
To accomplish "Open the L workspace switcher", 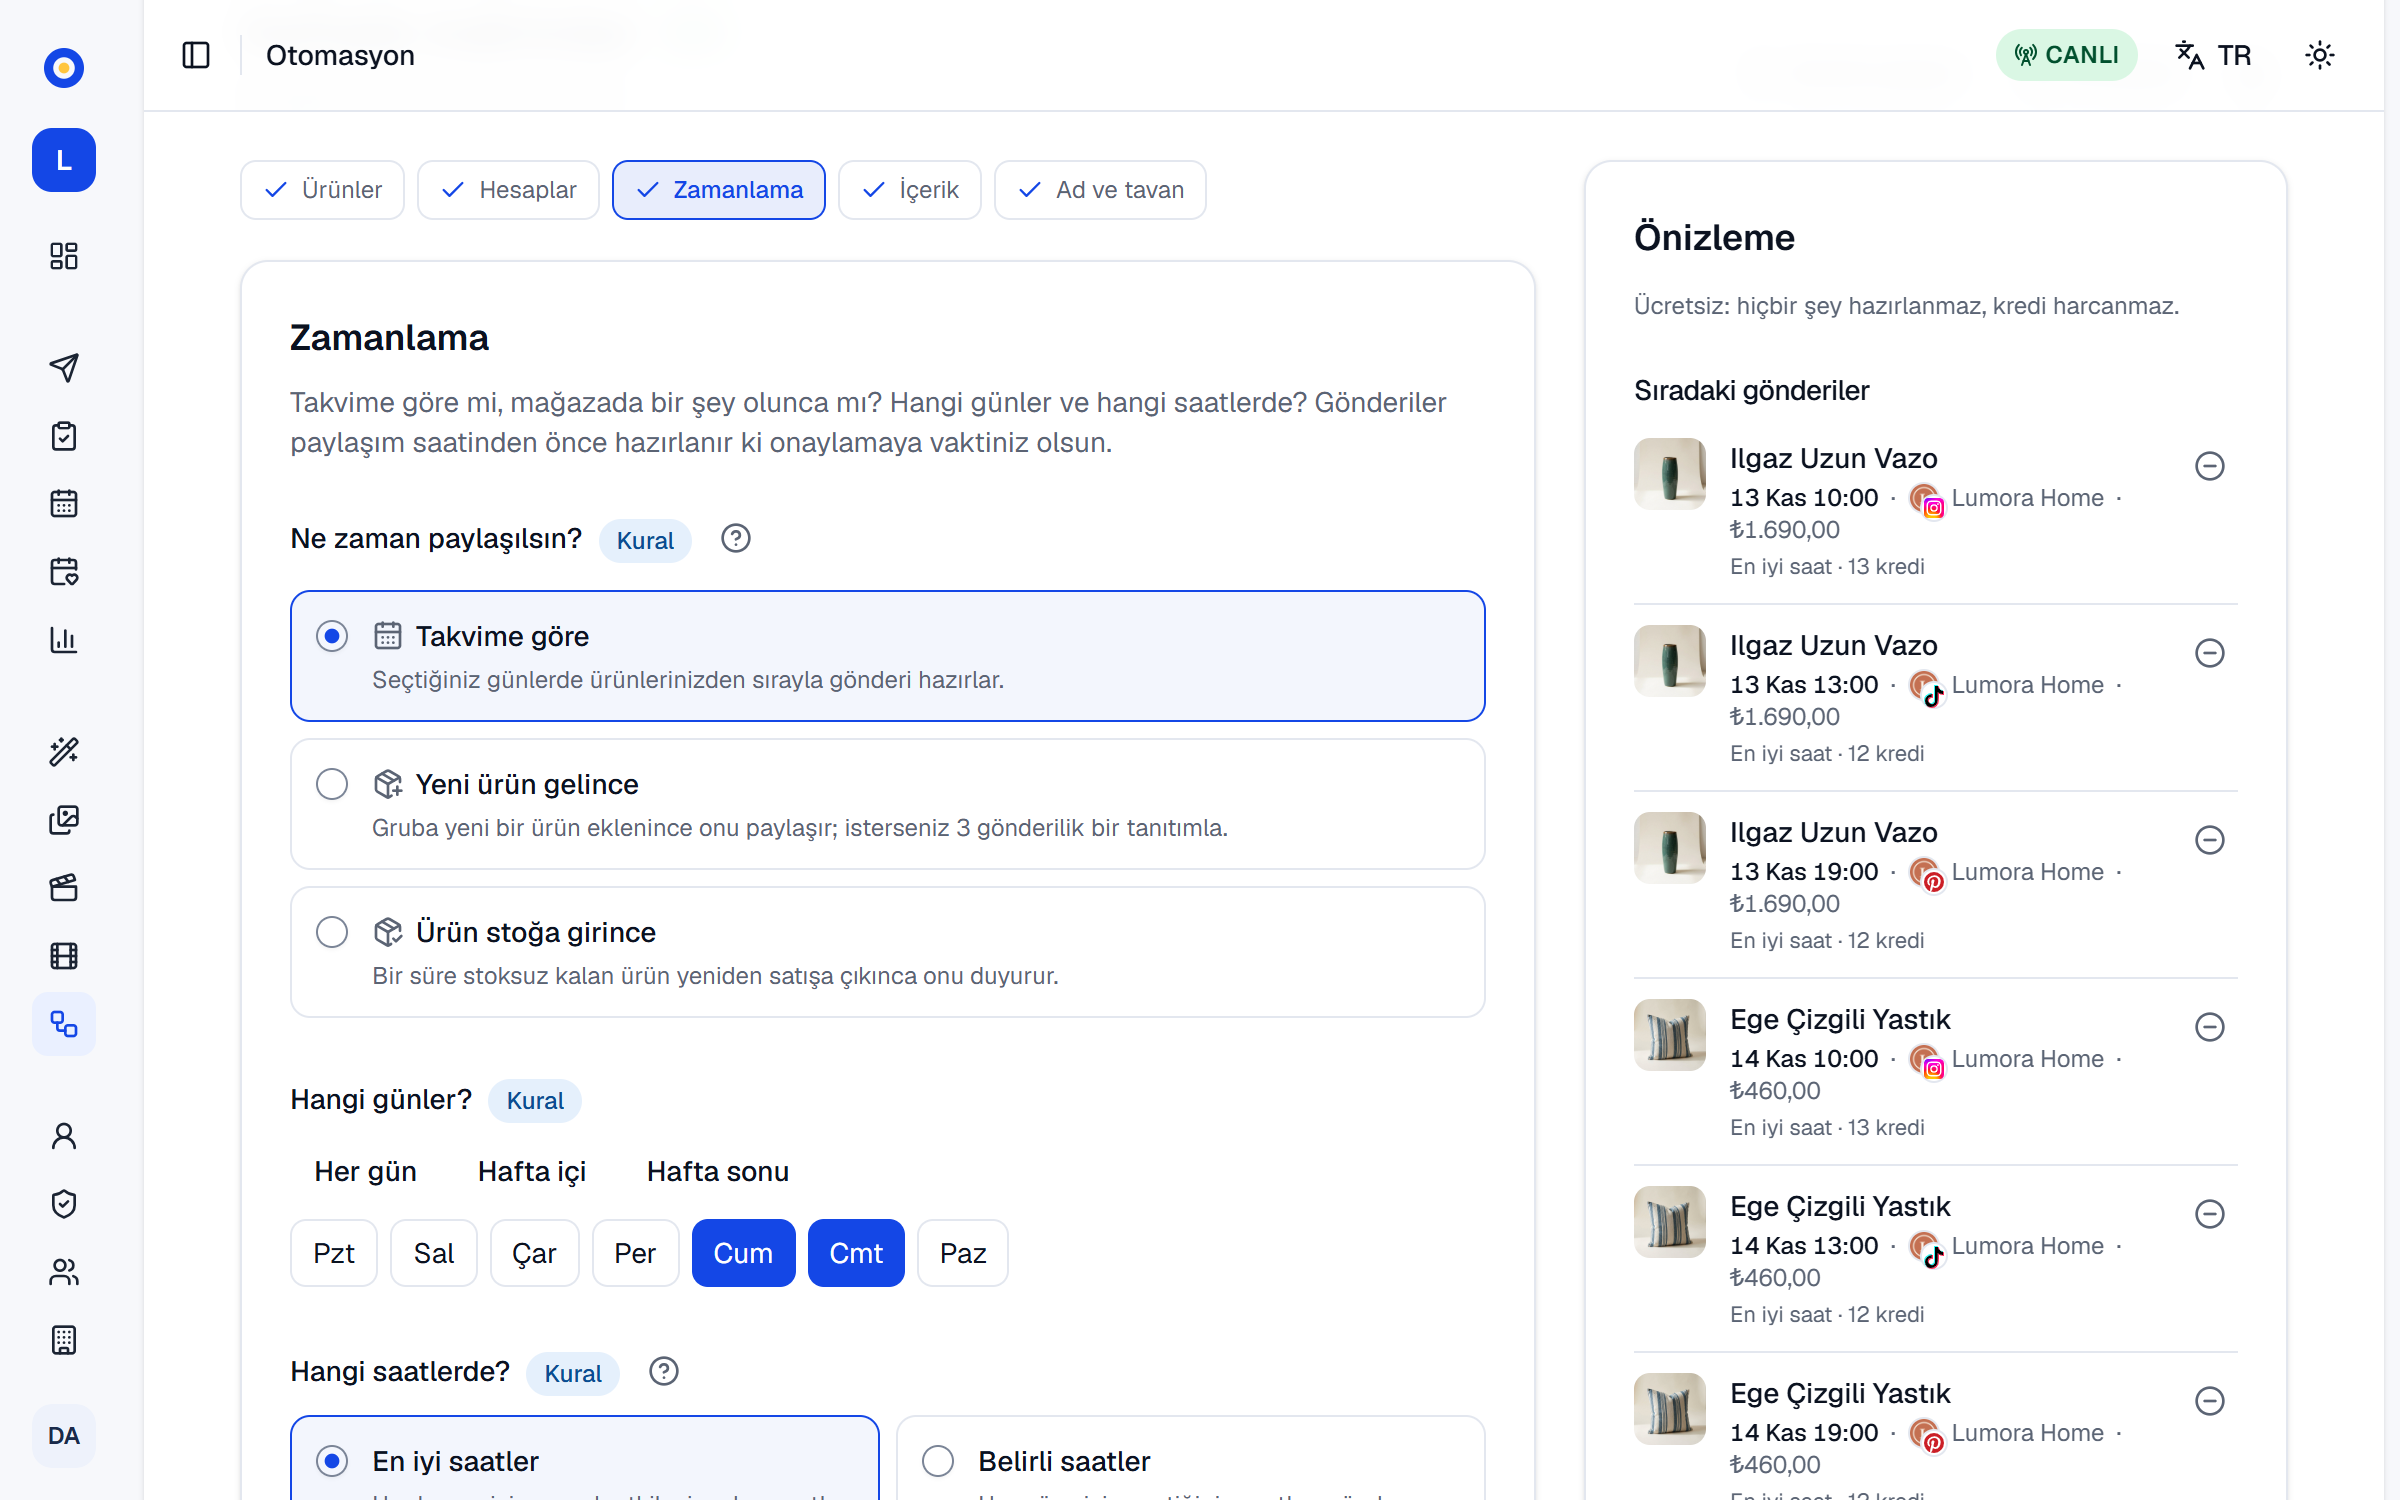I will [64, 160].
